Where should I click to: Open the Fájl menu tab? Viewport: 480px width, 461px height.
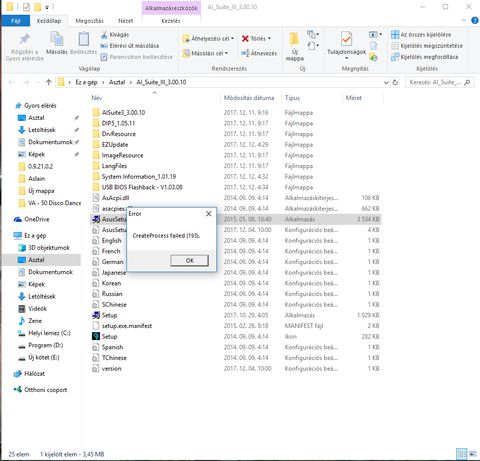tap(16, 21)
